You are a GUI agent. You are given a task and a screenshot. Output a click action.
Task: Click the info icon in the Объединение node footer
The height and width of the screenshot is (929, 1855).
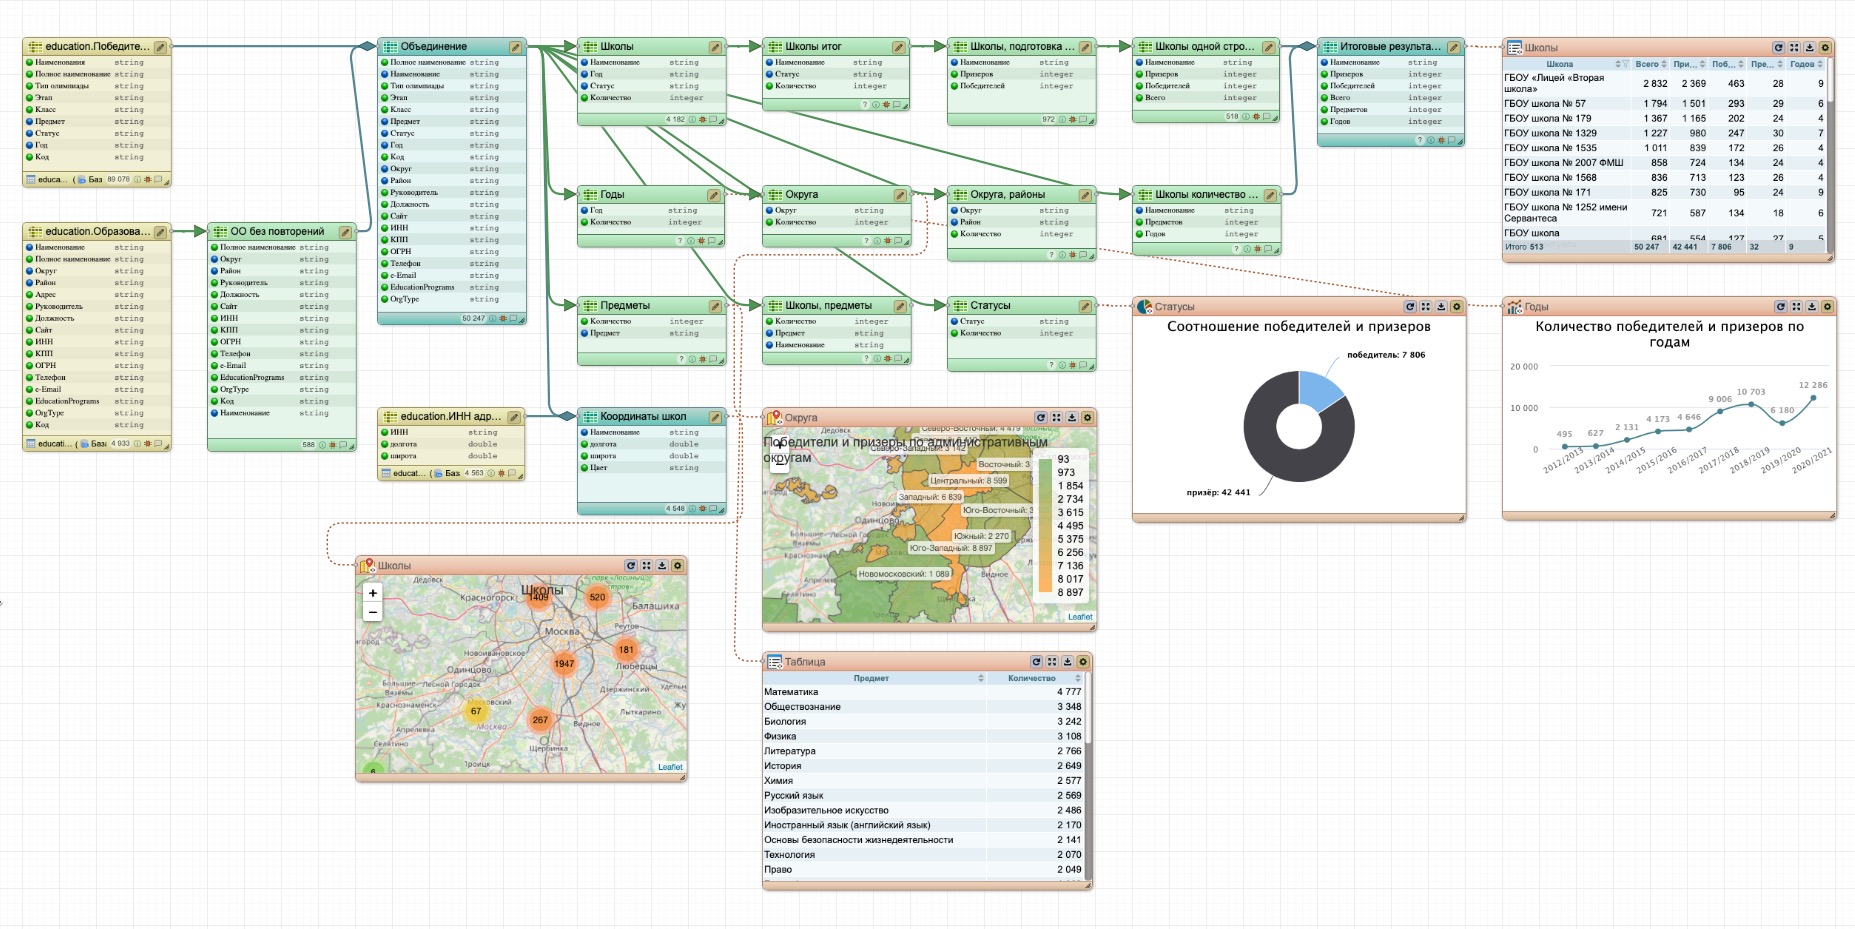click(x=494, y=319)
